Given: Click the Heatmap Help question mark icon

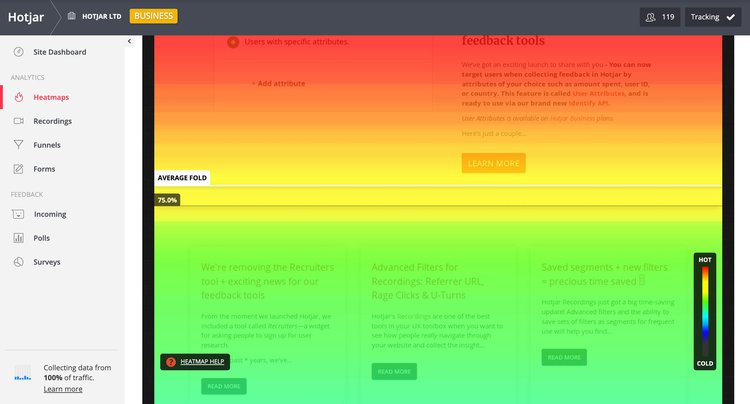Looking at the screenshot, I should pyautogui.click(x=171, y=362).
